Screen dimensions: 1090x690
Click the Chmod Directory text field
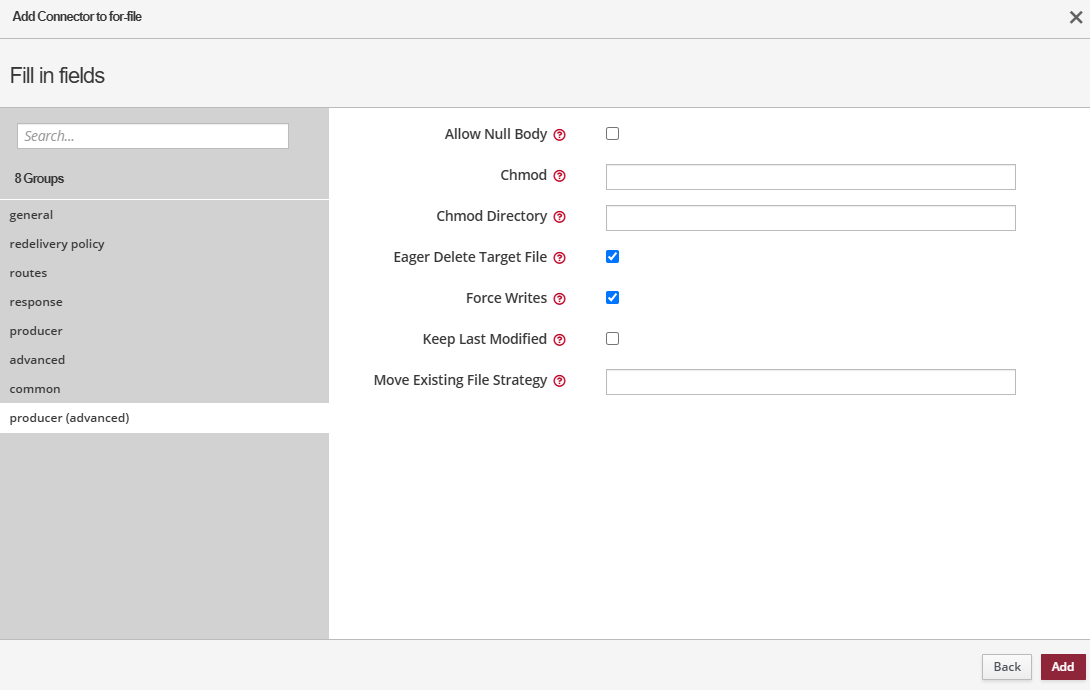click(x=810, y=218)
